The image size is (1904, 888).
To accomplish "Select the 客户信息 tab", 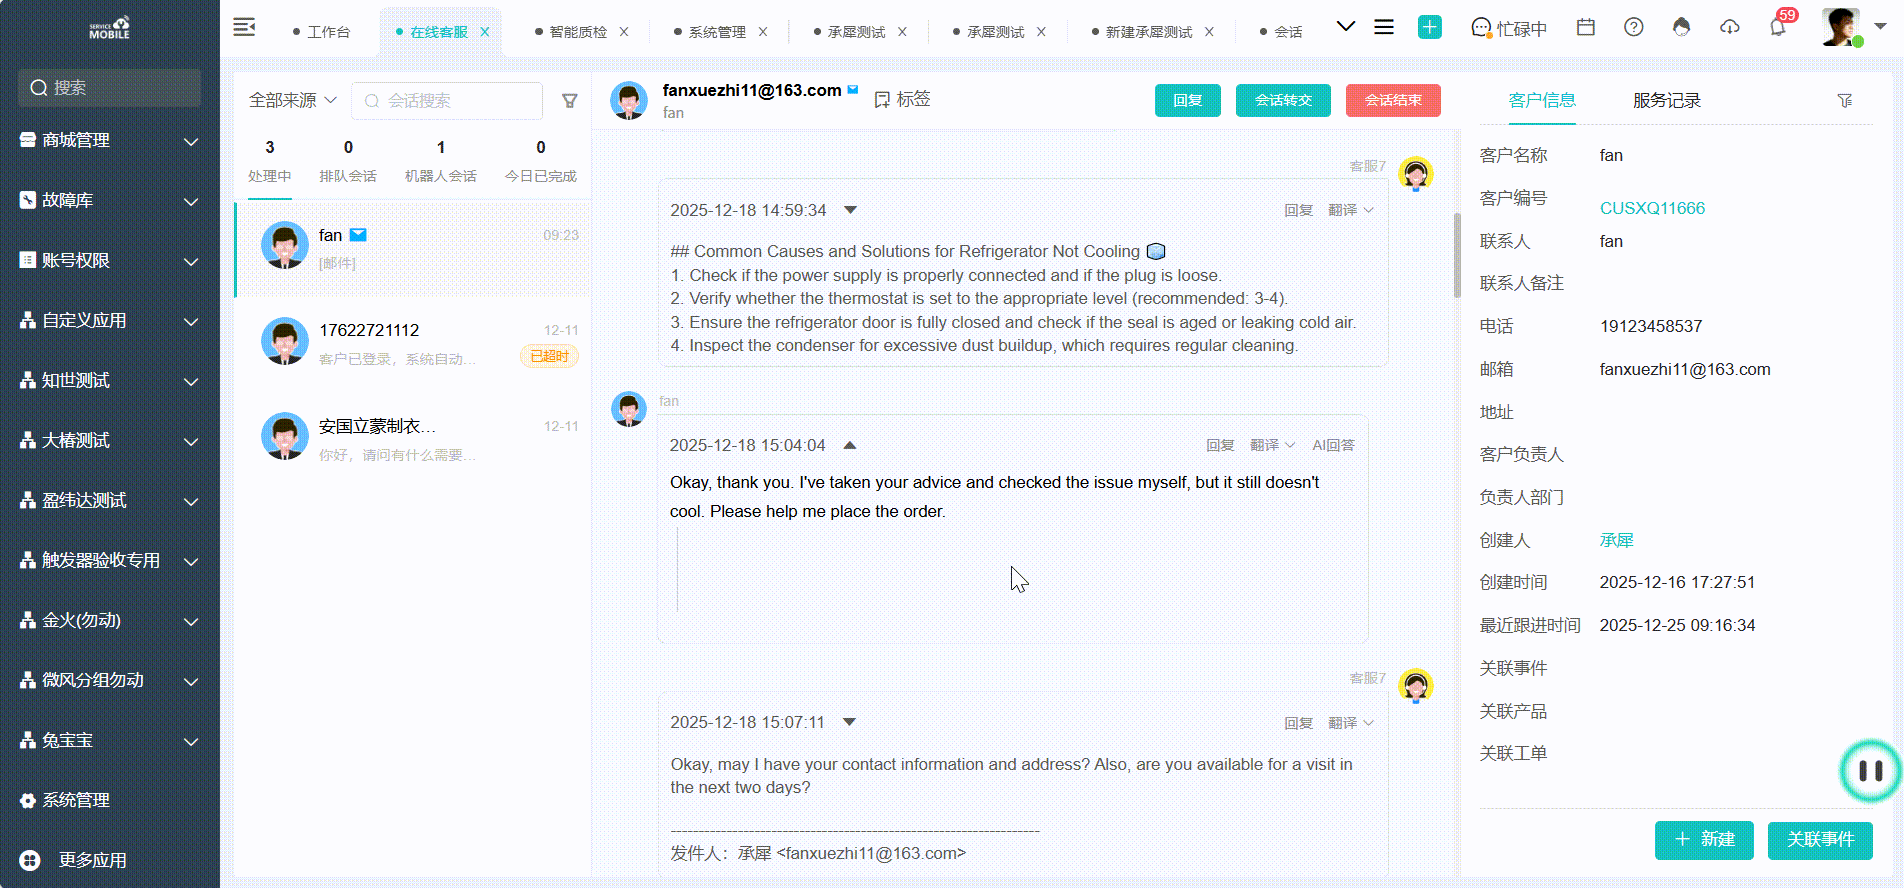I will (1542, 100).
